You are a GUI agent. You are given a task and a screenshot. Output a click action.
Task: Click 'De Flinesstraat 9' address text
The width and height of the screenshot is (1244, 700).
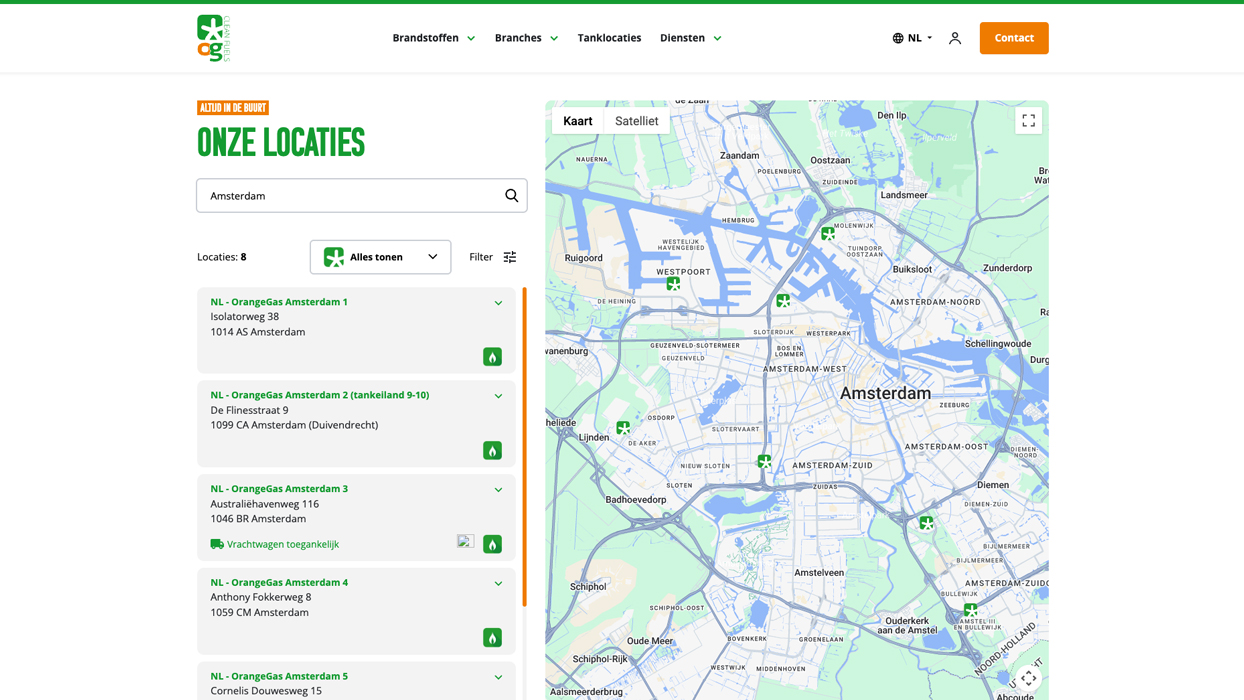point(249,410)
